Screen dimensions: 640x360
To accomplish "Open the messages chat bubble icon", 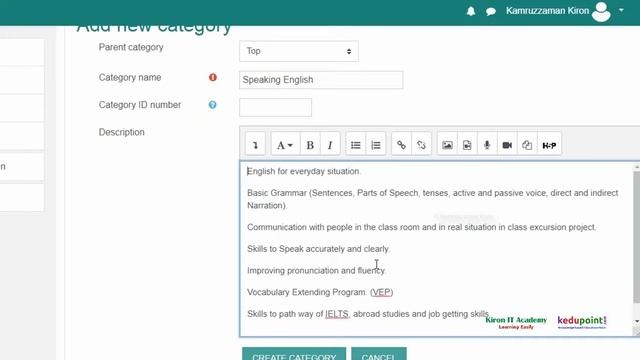I will click(491, 11).
